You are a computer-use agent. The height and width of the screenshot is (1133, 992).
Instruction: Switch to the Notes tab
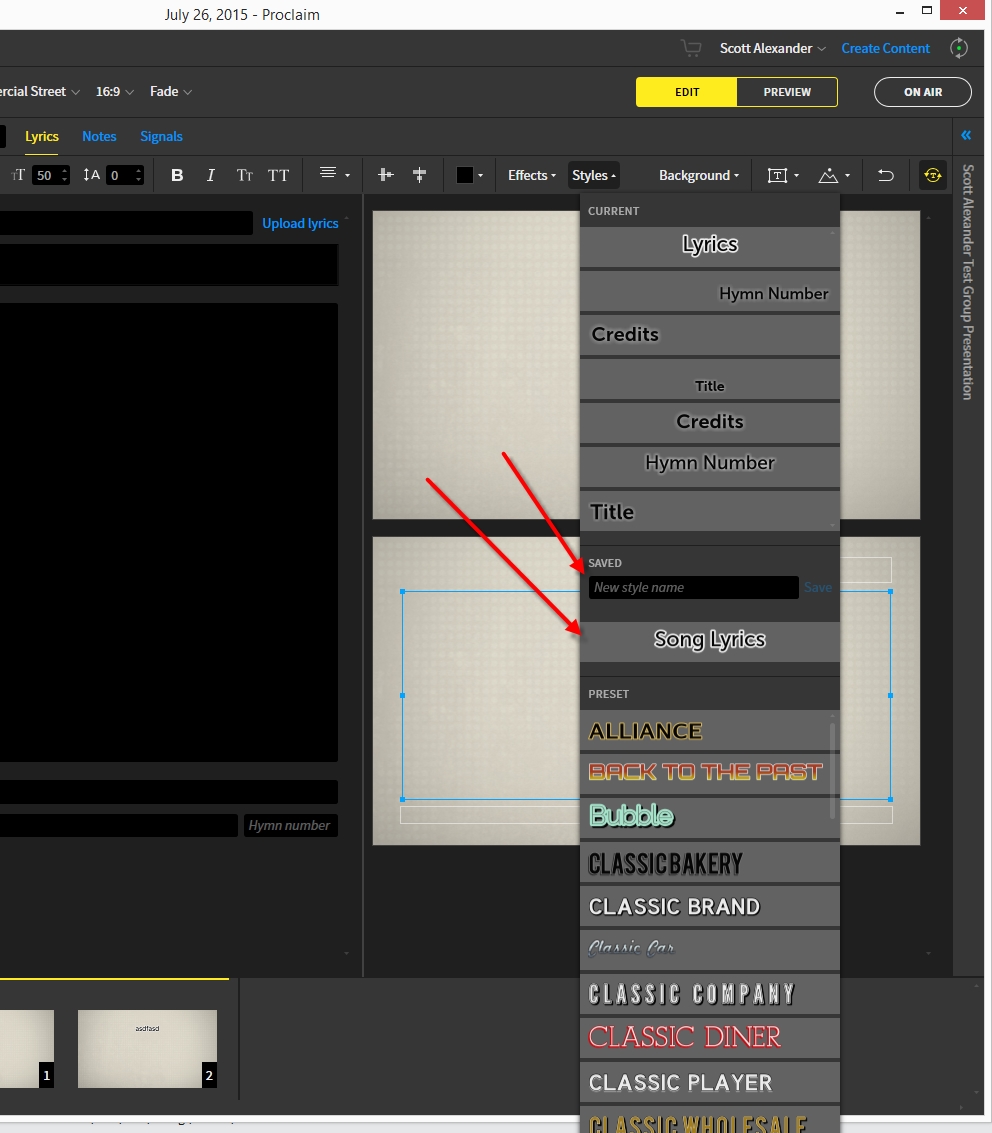coord(99,136)
